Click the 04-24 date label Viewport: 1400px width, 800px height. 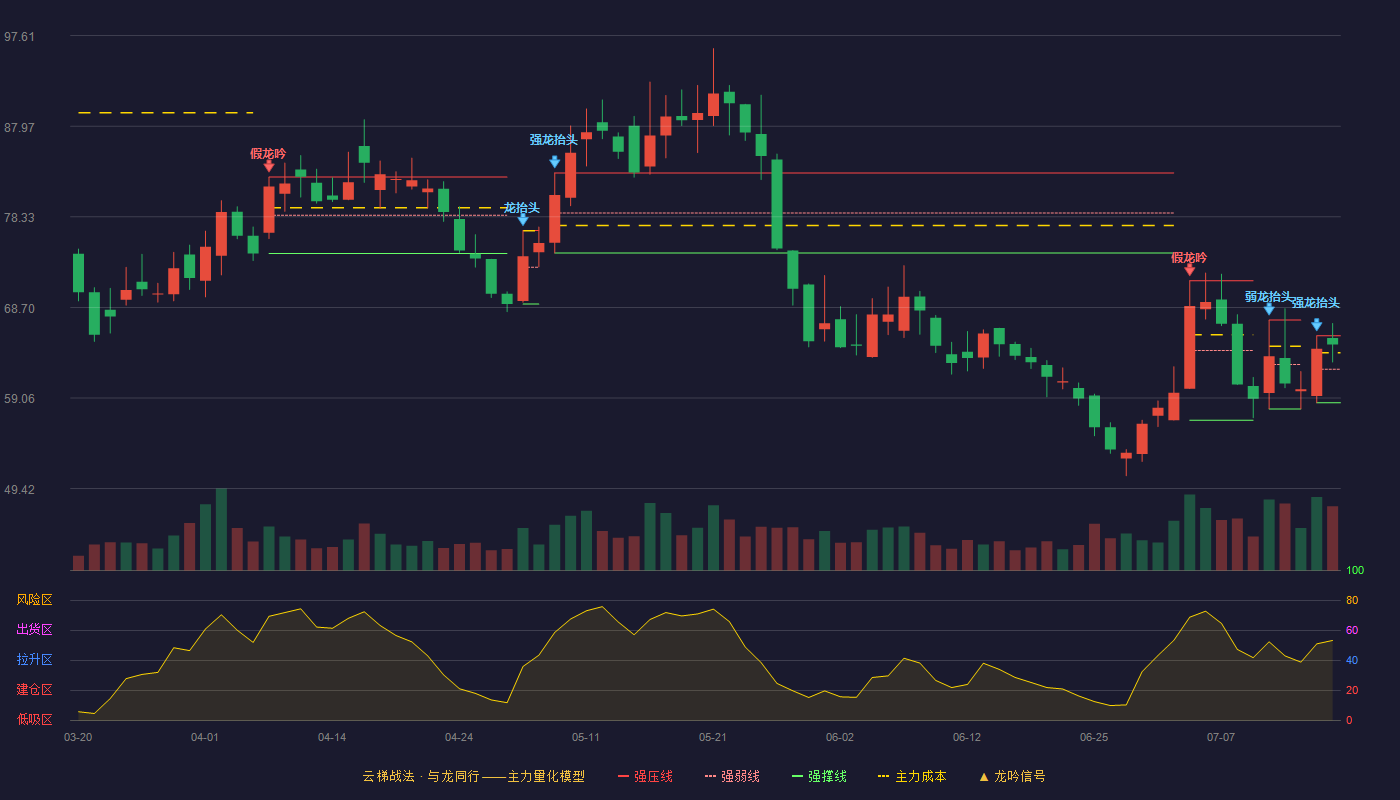tap(459, 737)
